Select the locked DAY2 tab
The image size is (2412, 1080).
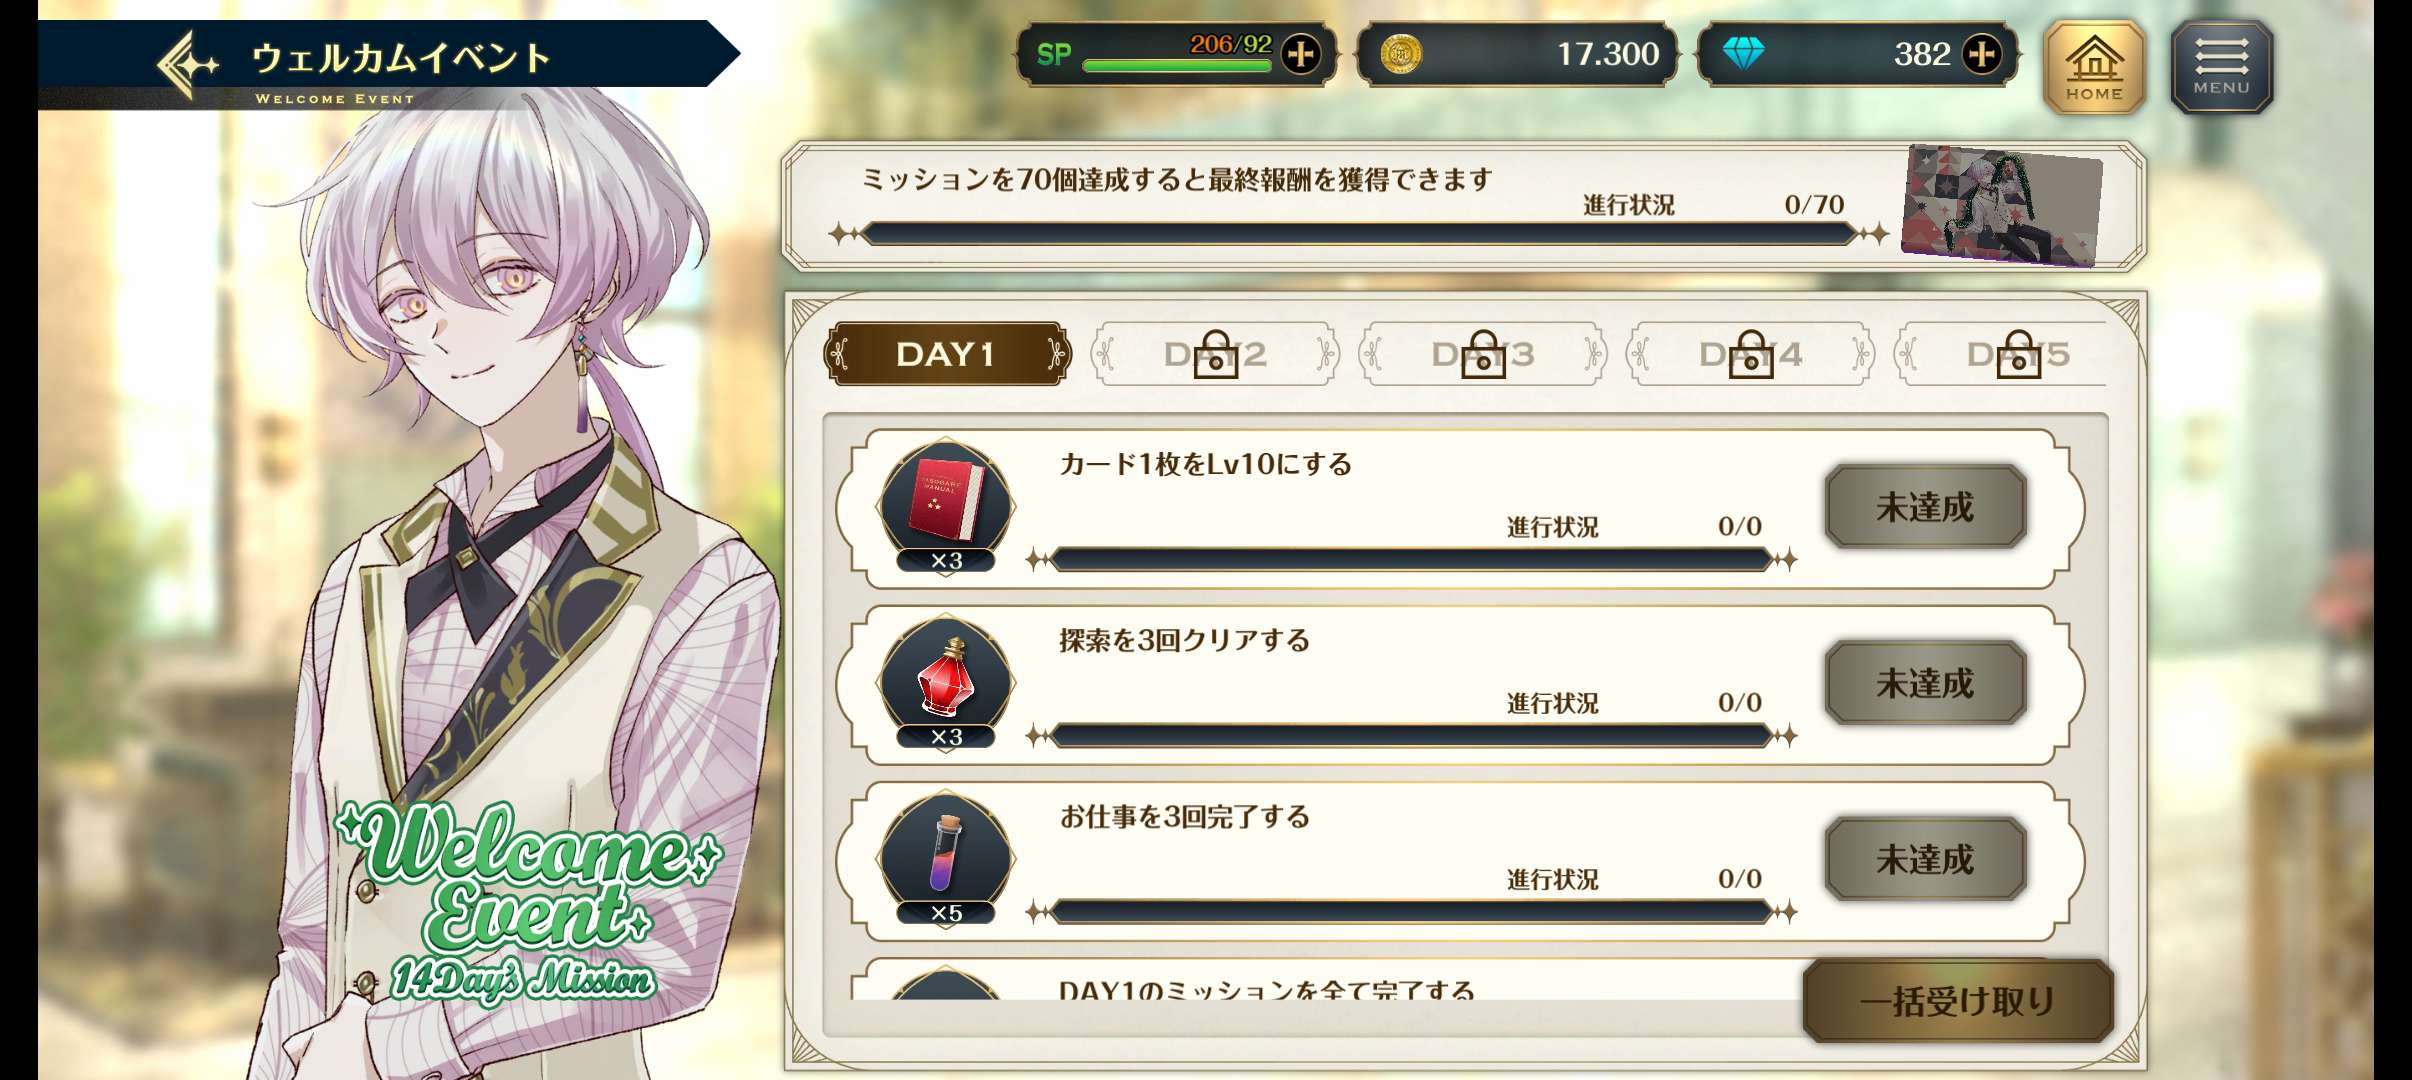coord(1215,354)
